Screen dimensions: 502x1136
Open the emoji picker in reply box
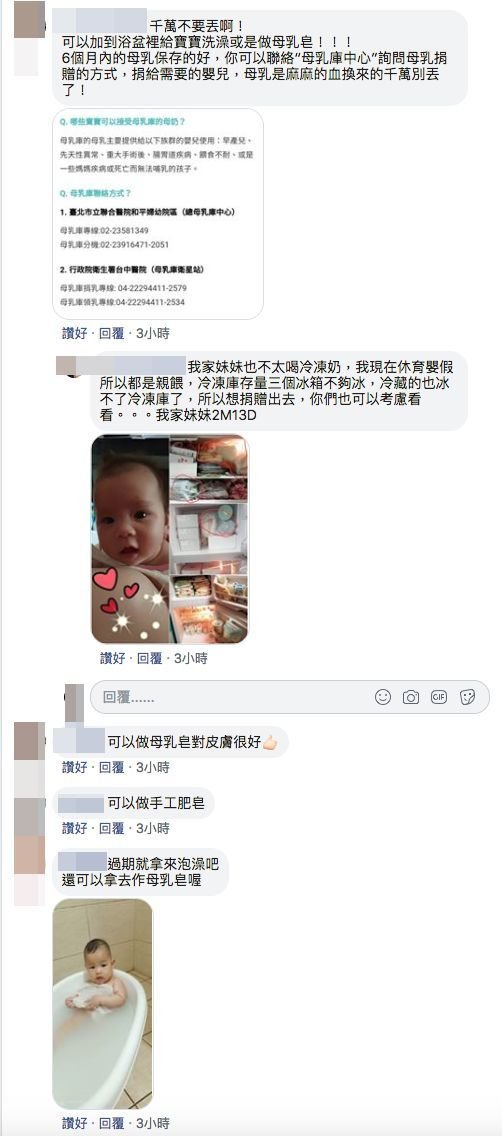[382, 697]
